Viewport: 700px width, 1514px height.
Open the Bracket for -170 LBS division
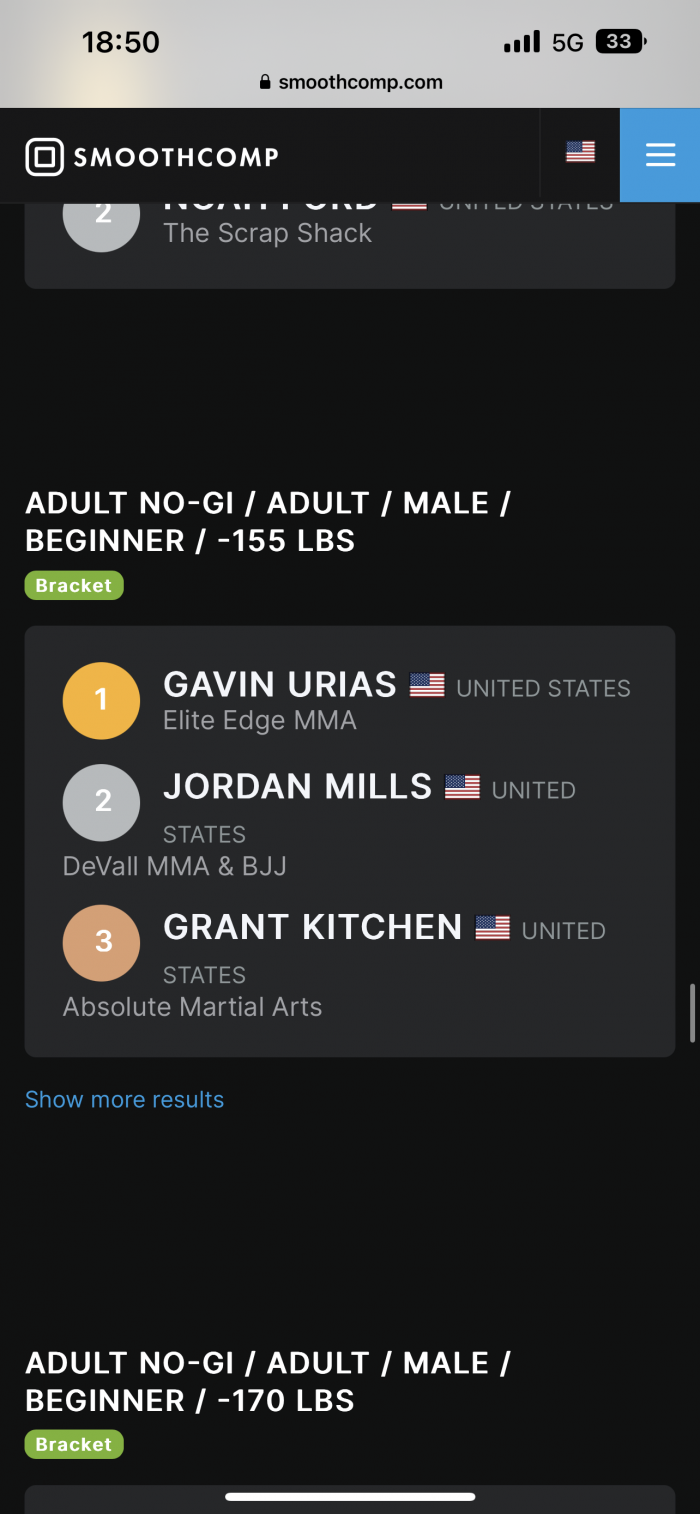pos(74,1444)
